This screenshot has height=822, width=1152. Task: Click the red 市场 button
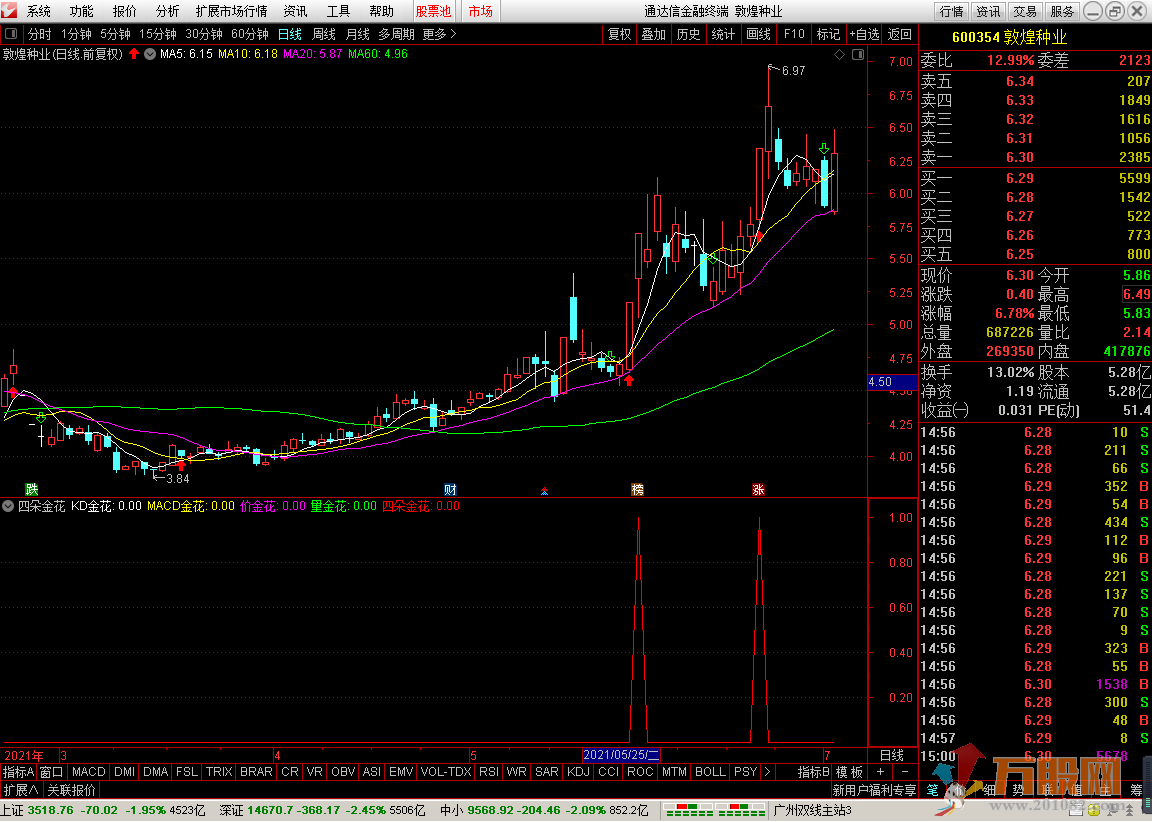[480, 11]
